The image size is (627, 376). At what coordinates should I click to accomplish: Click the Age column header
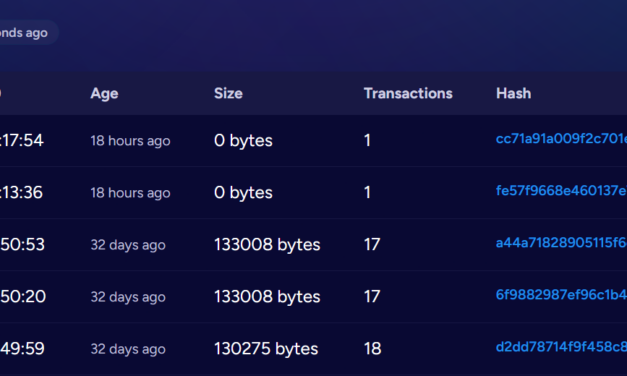pyautogui.click(x=104, y=94)
